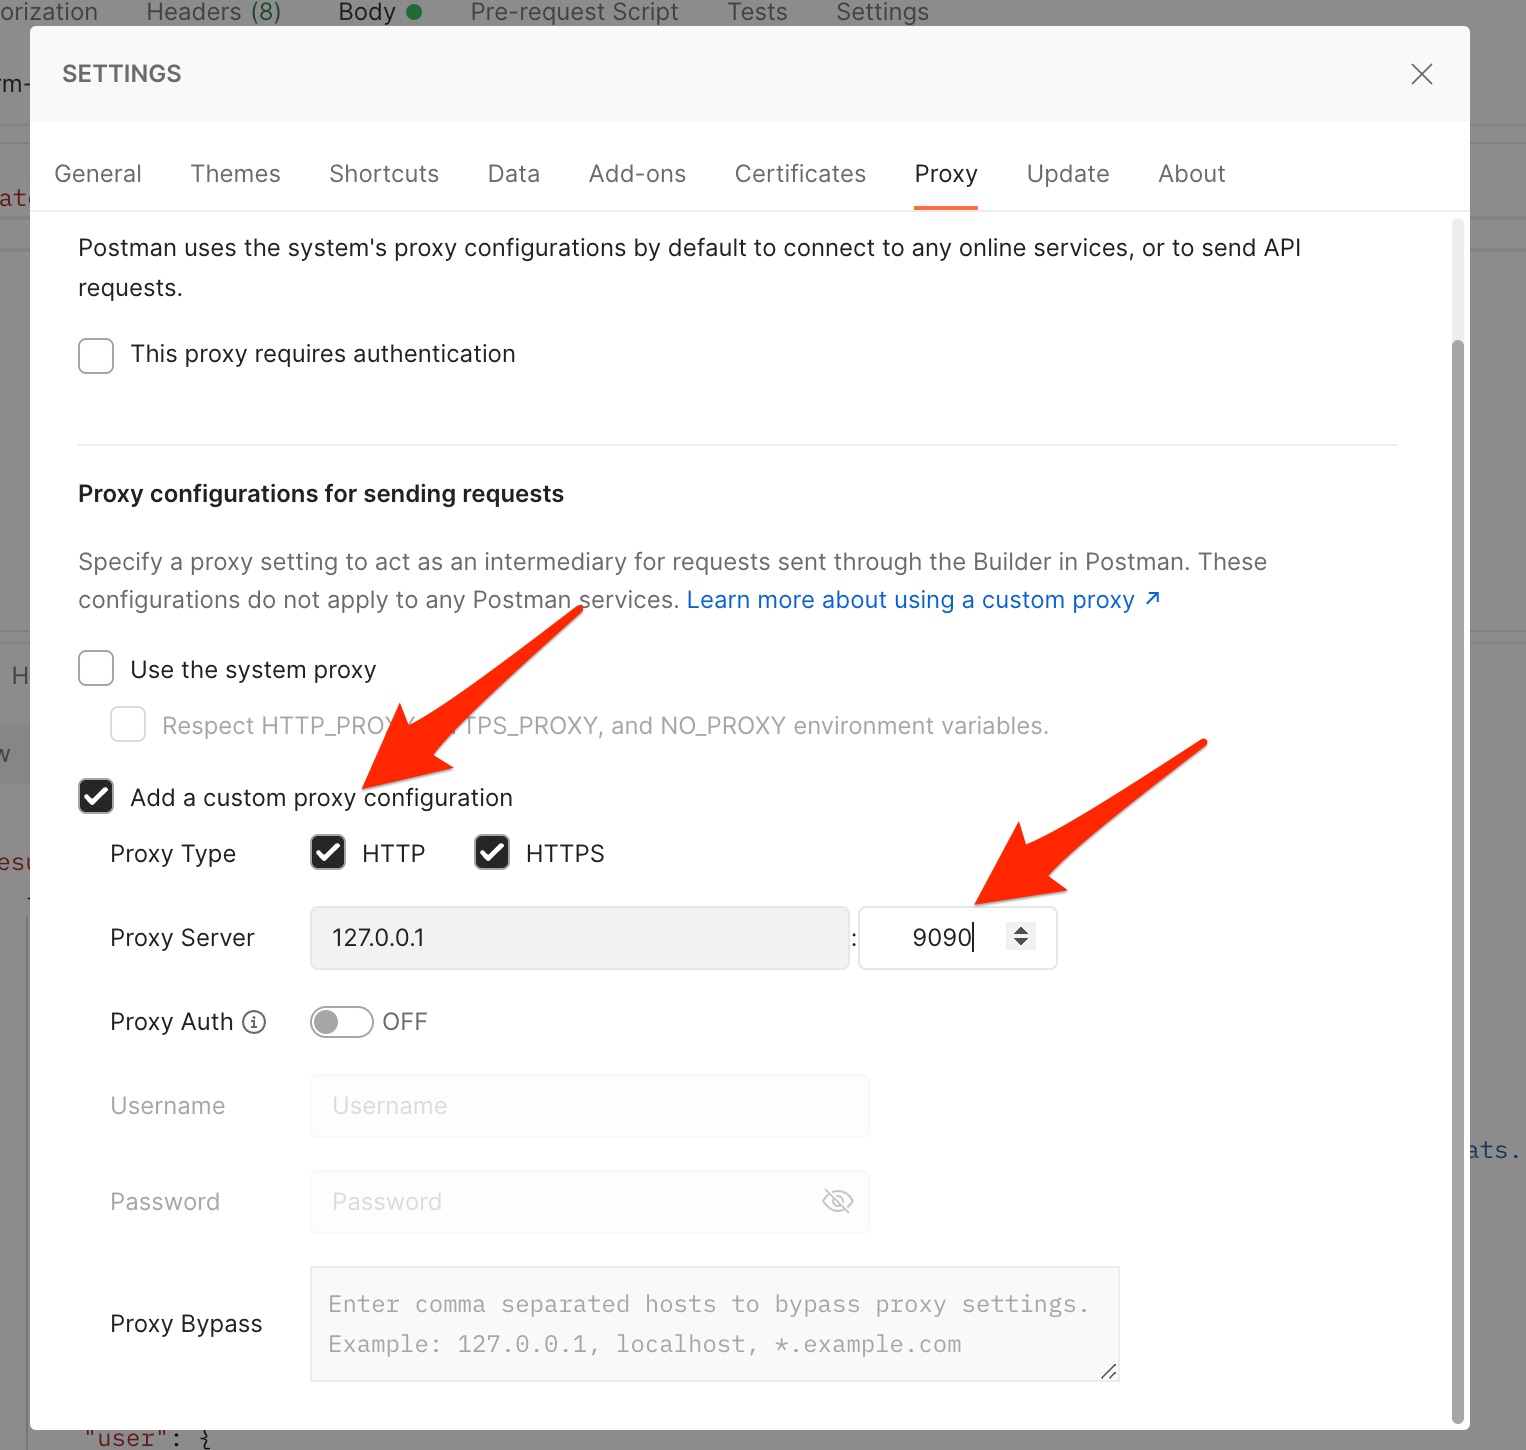This screenshot has width=1526, height=1450.
Task: Check 'Use the system proxy'
Action: pos(96,668)
